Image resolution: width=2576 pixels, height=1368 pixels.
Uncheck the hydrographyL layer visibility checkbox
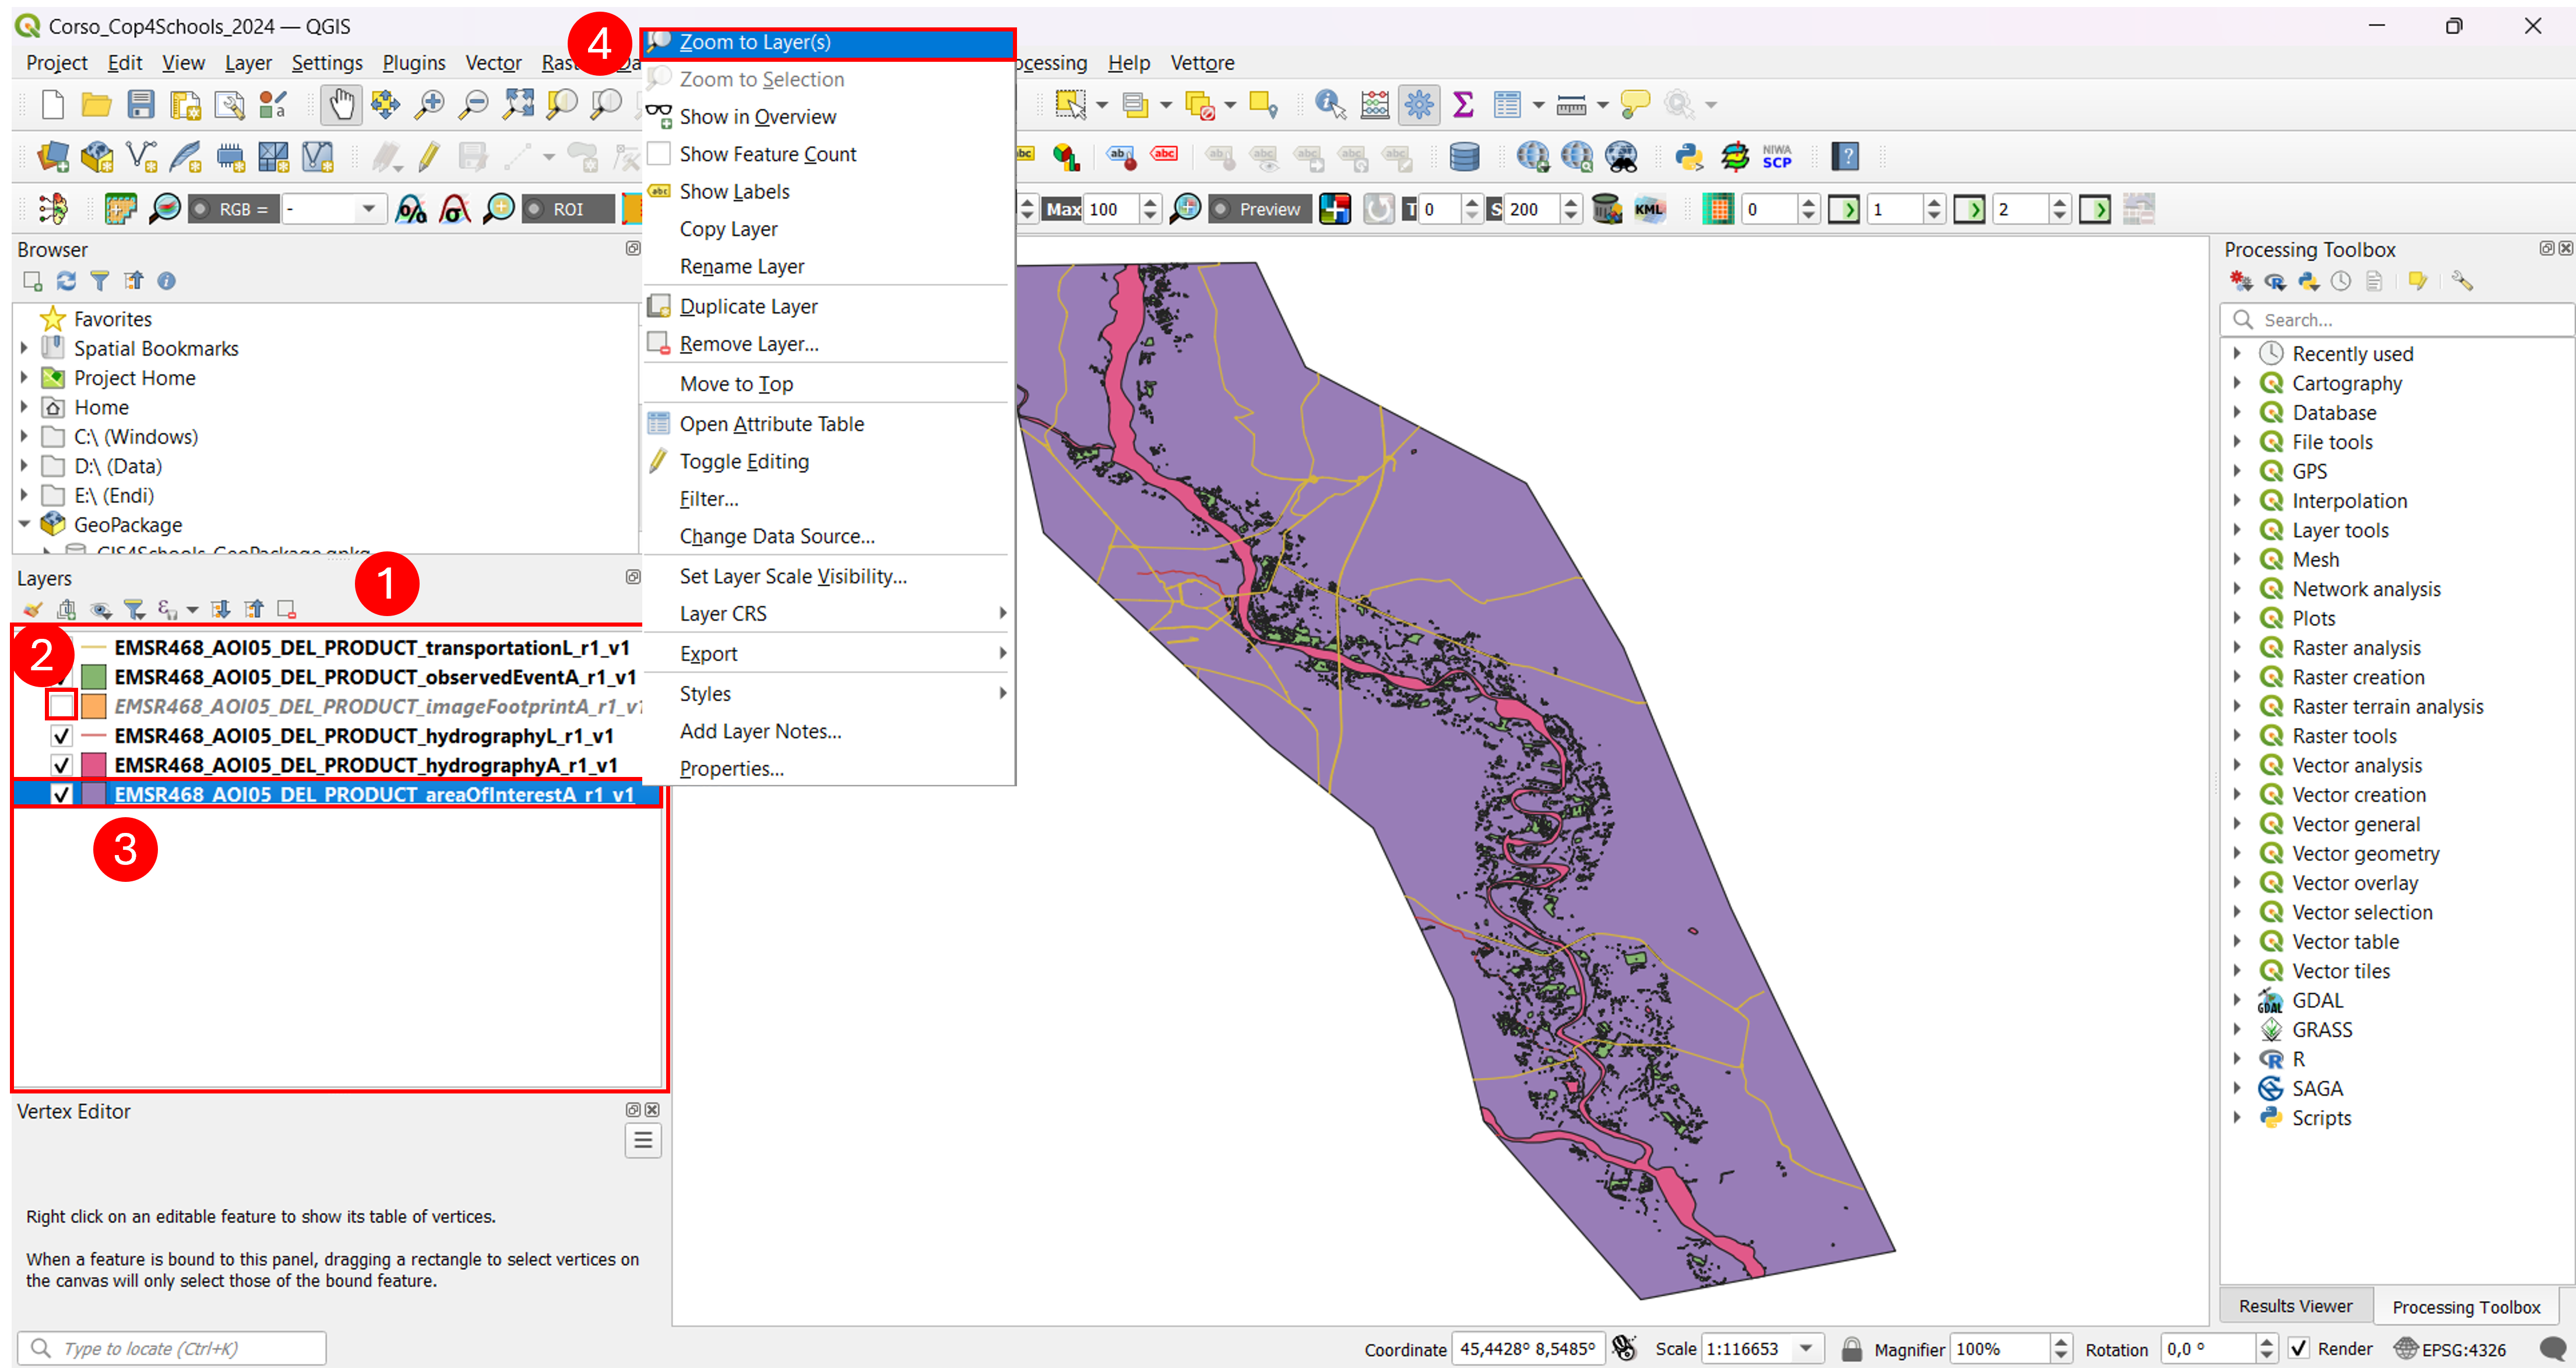61,736
